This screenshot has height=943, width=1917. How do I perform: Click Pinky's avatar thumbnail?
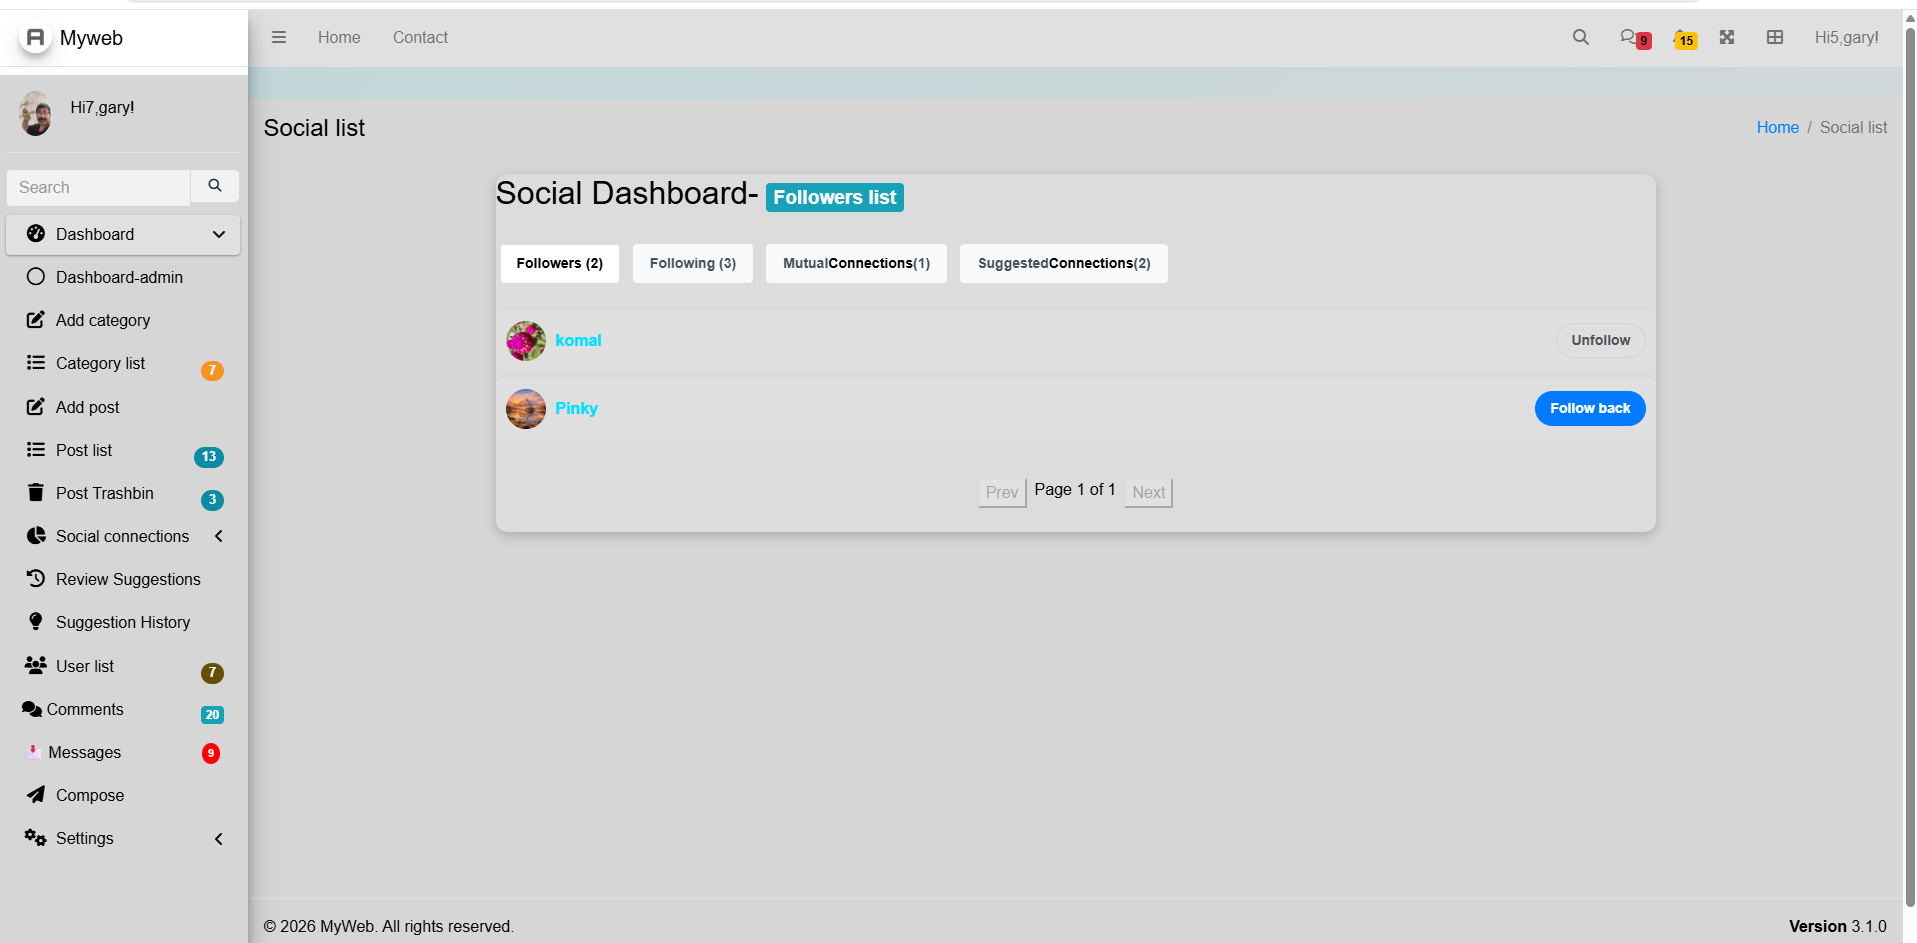[526, 409]
